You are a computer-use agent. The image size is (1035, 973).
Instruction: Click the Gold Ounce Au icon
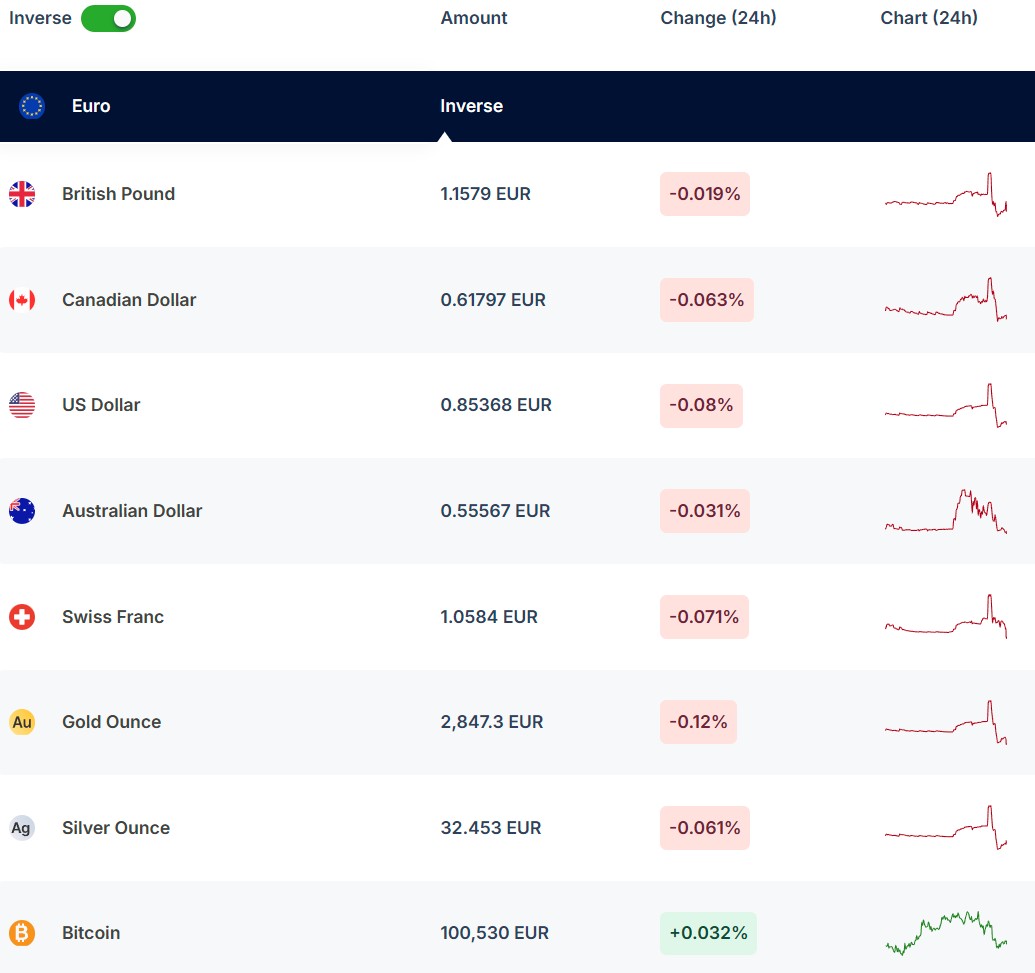pyautogui.click(x=22, y=722)
